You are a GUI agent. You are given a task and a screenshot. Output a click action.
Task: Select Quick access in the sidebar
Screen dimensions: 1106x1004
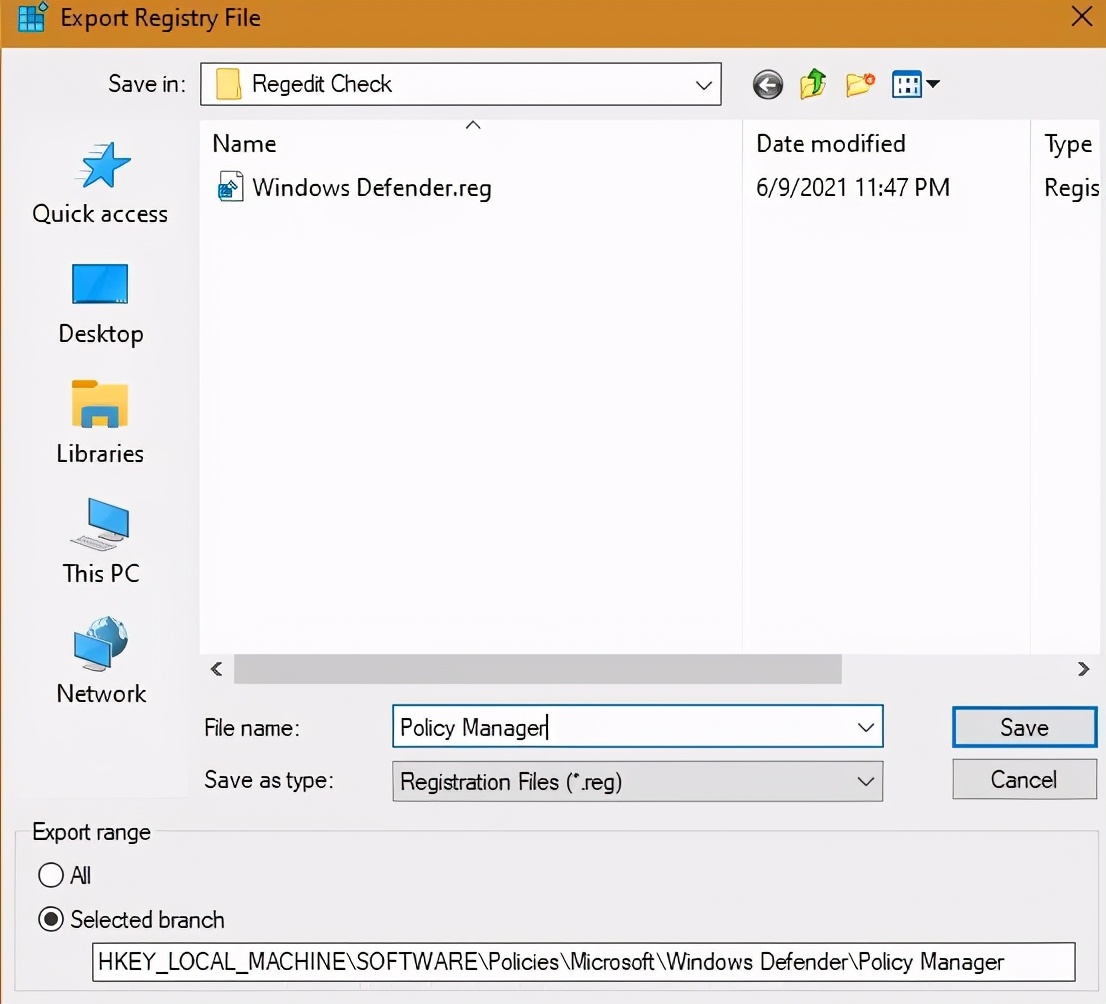point(100,185)
